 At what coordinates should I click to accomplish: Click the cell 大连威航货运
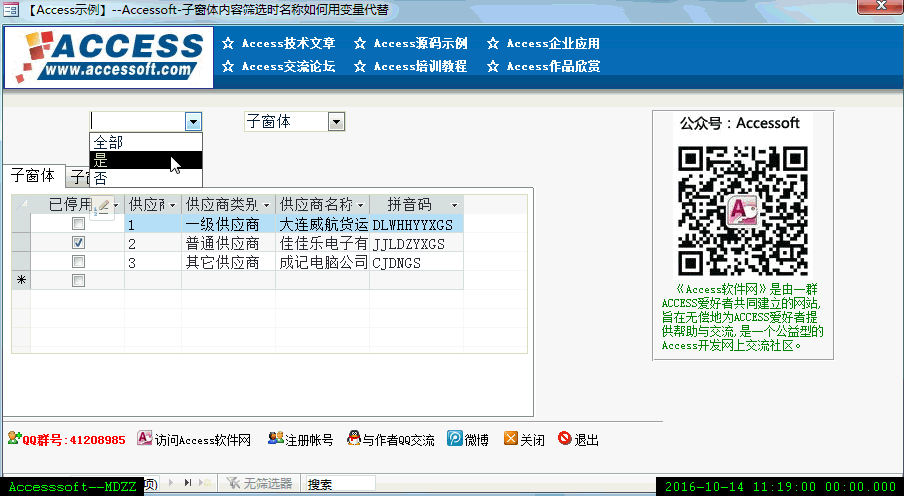(323, 224)
